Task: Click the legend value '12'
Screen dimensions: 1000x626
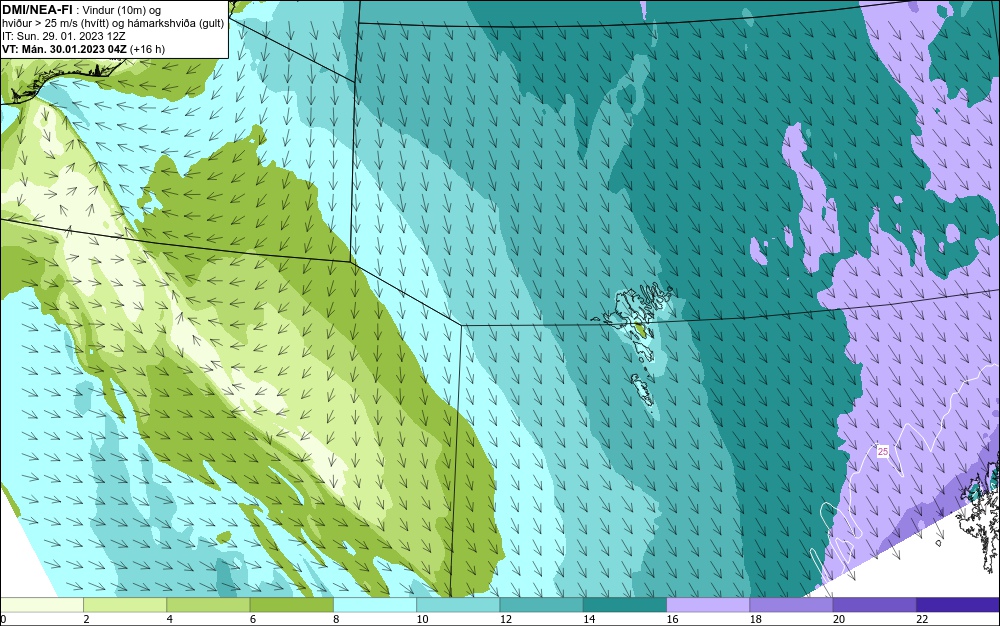Action: tap(506, 619)
